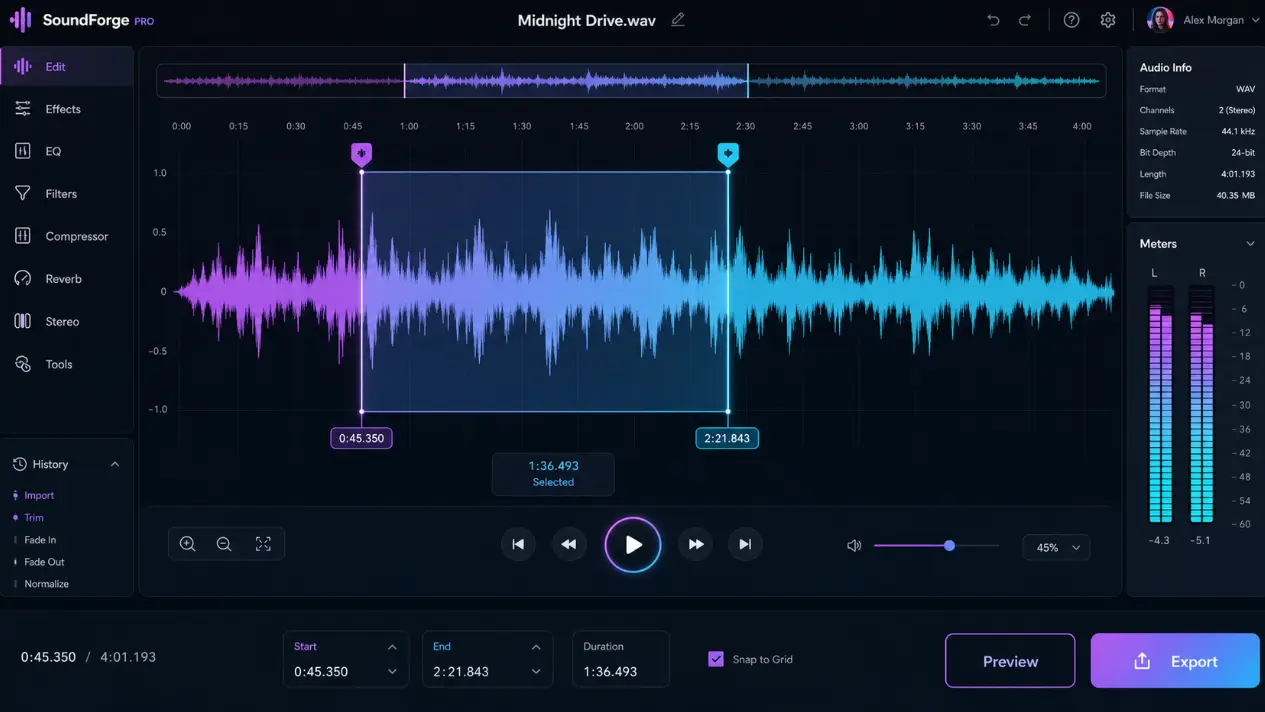
Task: Fast forward the audio playback
Action: (696, 544)
